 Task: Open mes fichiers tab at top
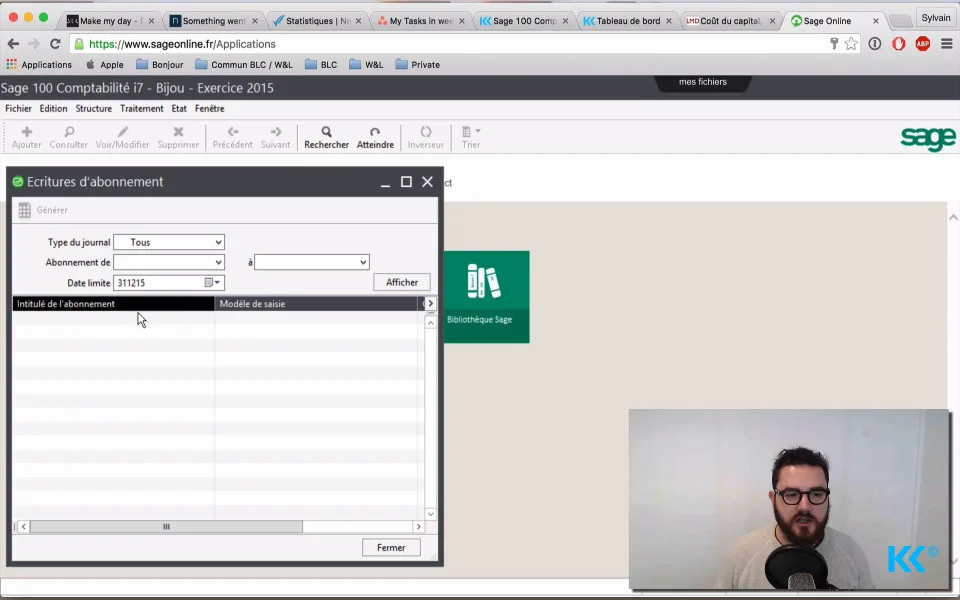point(702,82)
